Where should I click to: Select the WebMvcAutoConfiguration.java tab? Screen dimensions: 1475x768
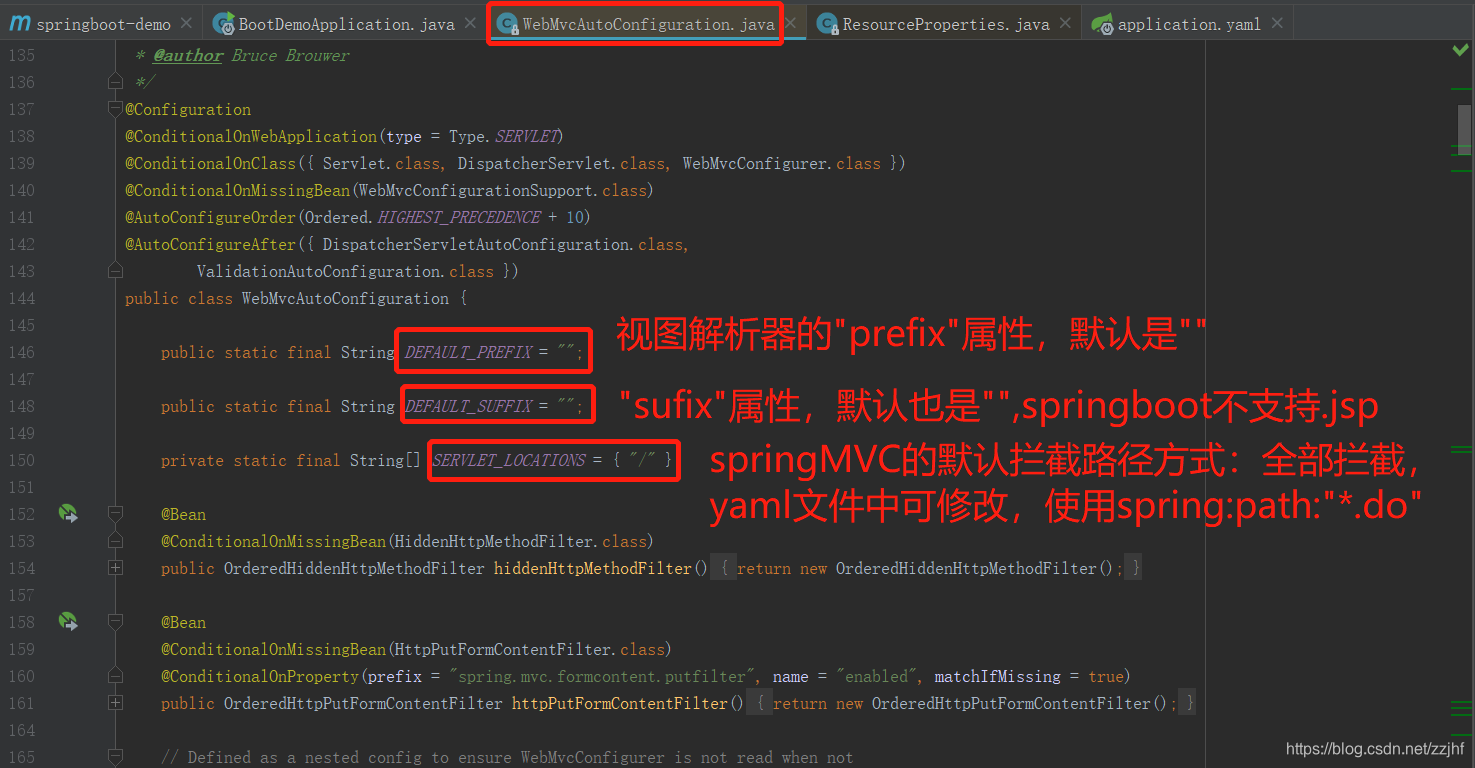[x=648, y=24]
